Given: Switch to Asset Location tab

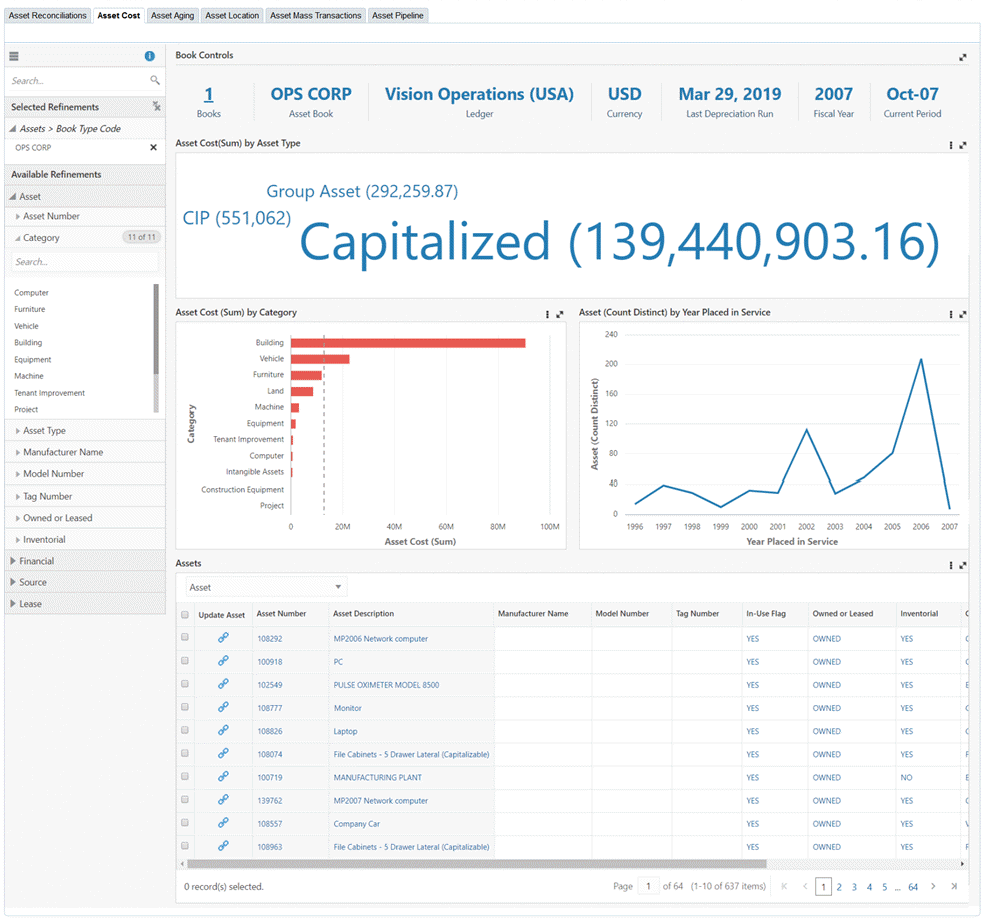Looking at the screenshot, I should (232, 15).
